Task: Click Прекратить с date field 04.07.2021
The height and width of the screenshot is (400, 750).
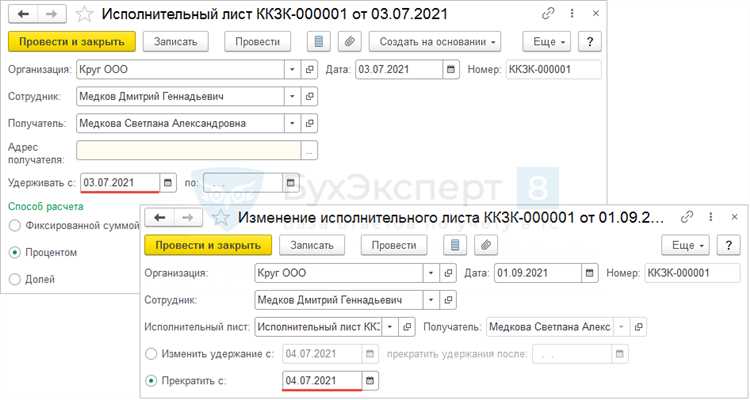Action: click(322, 381)
